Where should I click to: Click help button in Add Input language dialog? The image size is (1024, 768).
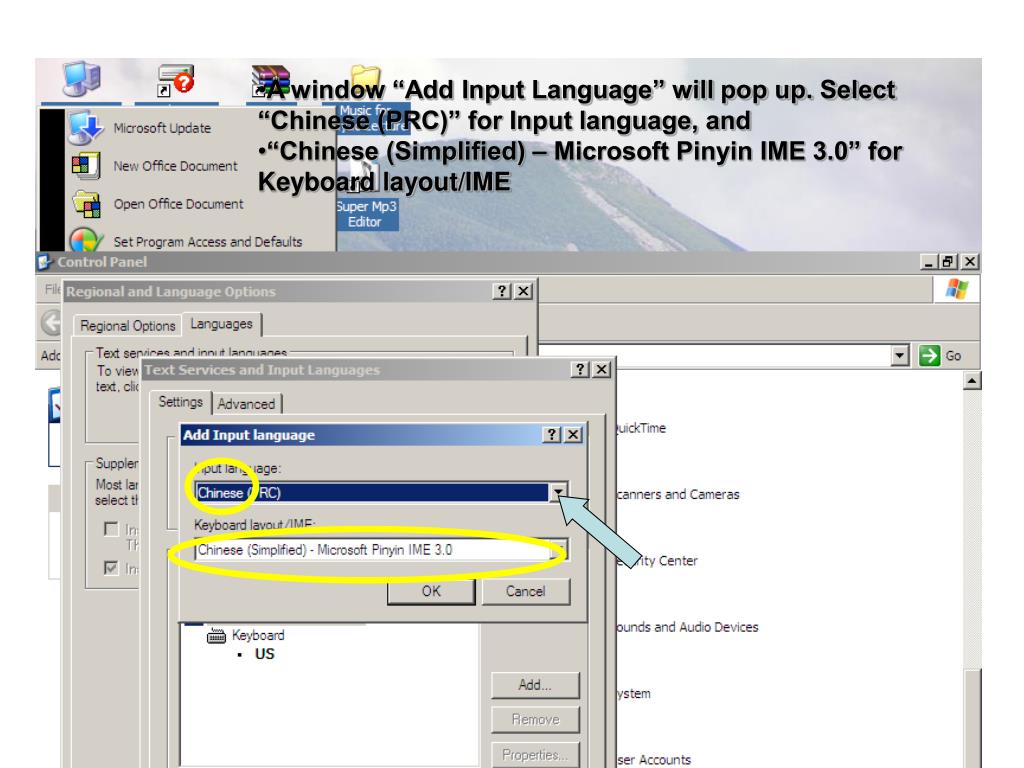click(552, 435)
